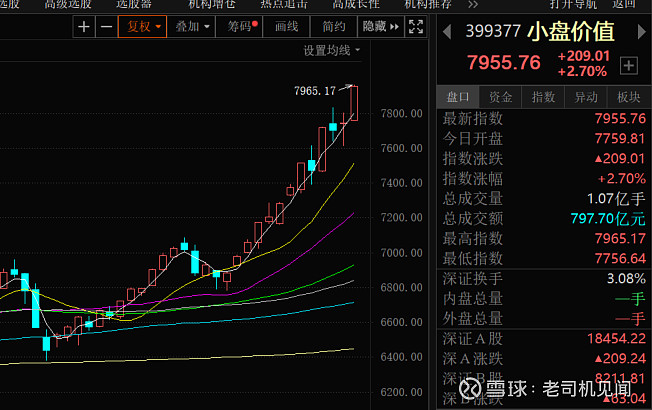Go to previous index with left arrow
The height and width of the screenshot is (410, 652).
(x=447, y=32)
